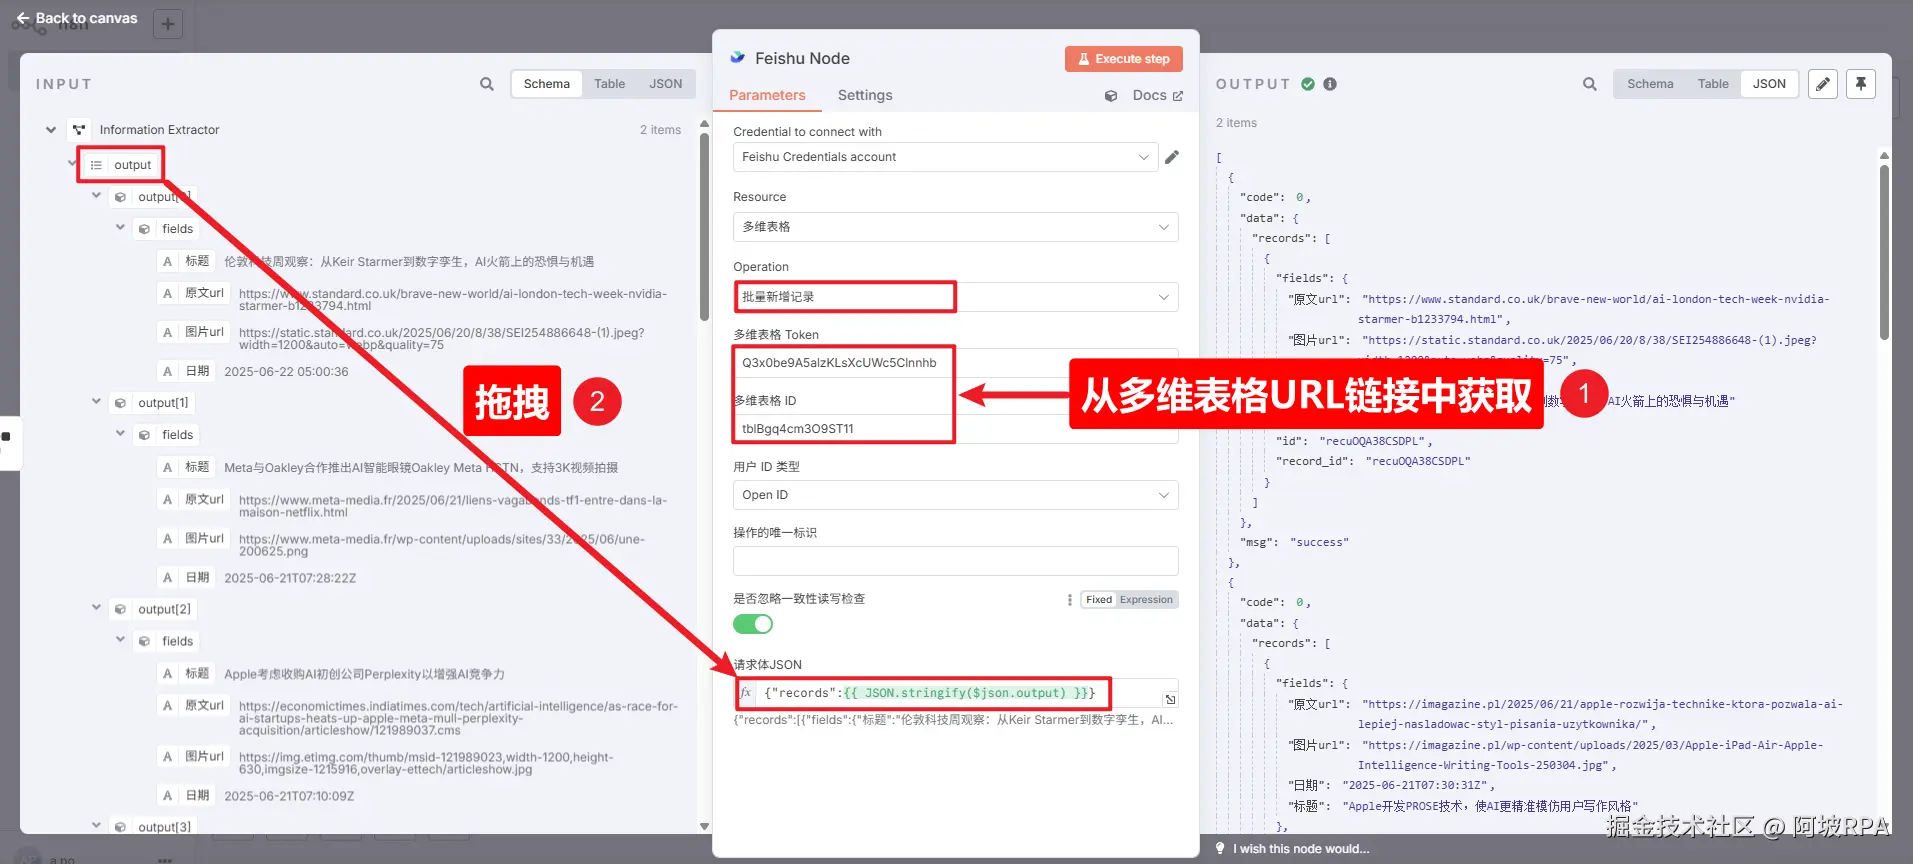
Task: Collapse the output[1] tree node
Action: tap(97, 402)
